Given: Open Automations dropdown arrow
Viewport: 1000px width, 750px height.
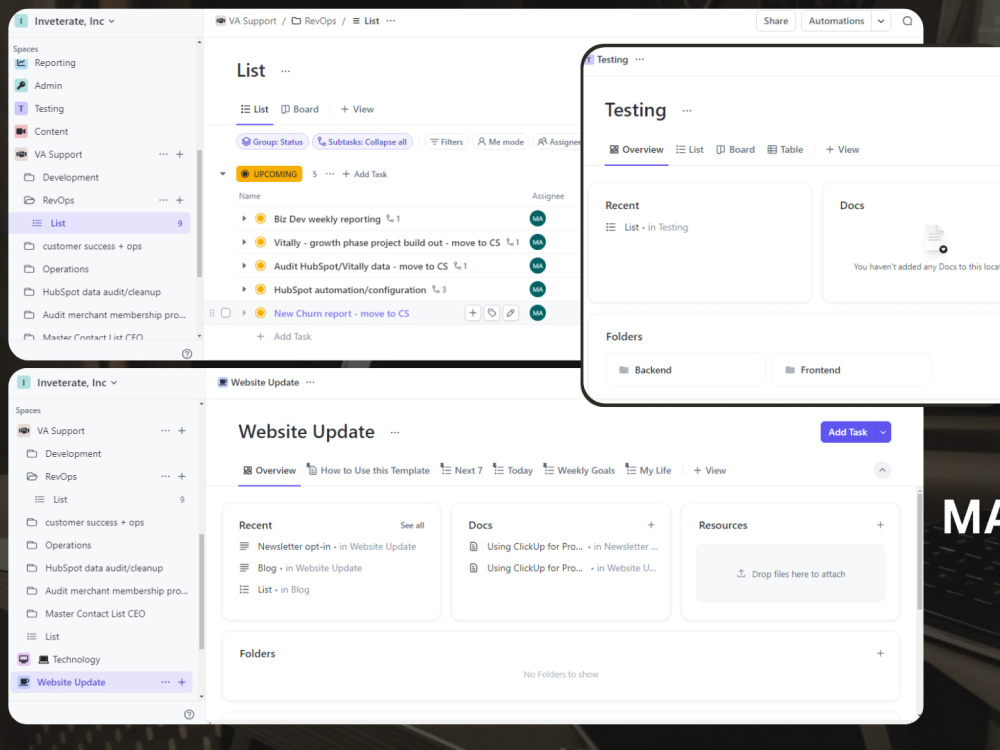Looking at the screenshot, I should pos(881,21).
